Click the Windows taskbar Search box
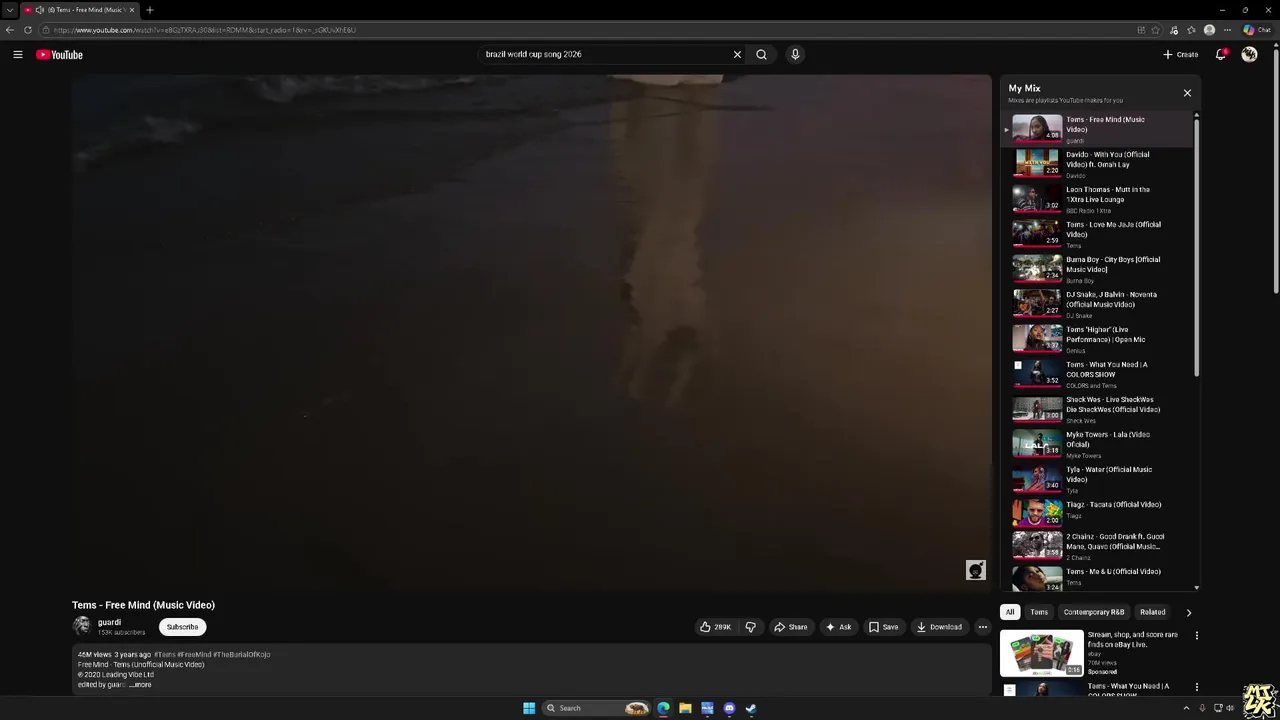Screen dimensions: 1280x720 pos(598,708)
